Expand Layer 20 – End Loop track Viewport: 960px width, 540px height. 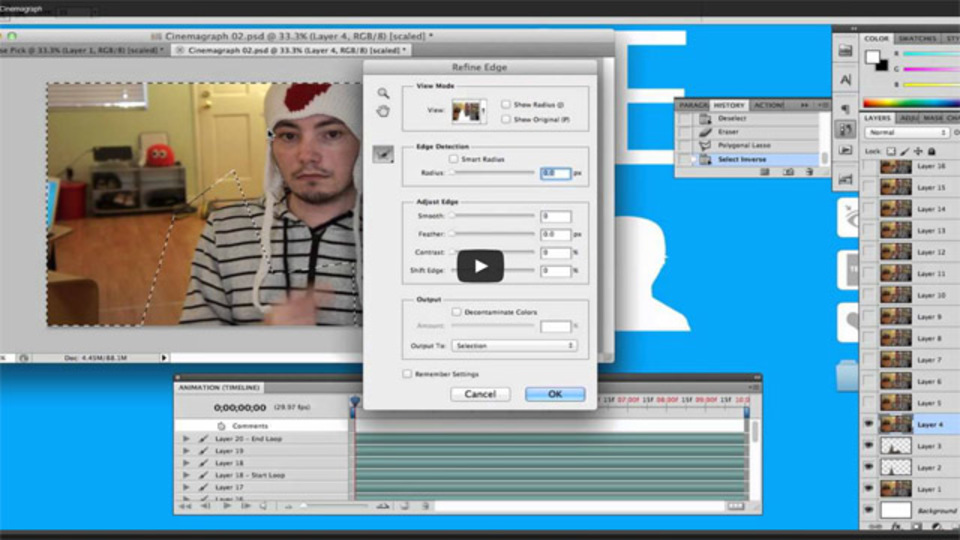186,439
